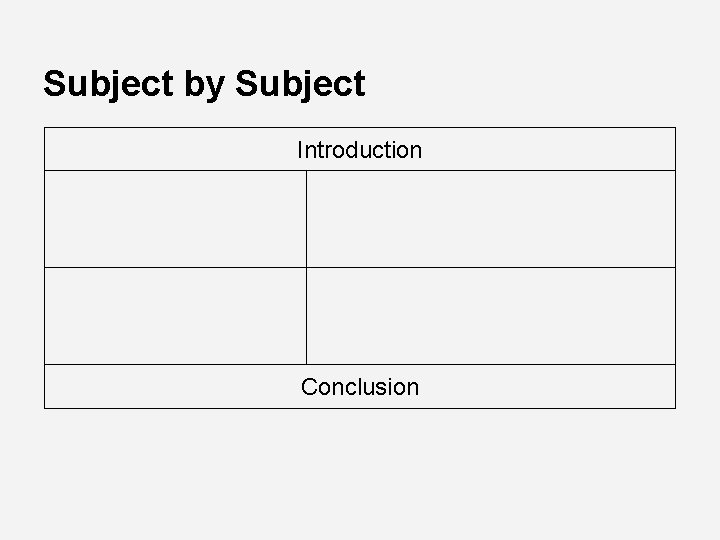Viewport: 720px width, 540px height.
Task: Click the table's right outer border
Action: (x=675, y=267)
